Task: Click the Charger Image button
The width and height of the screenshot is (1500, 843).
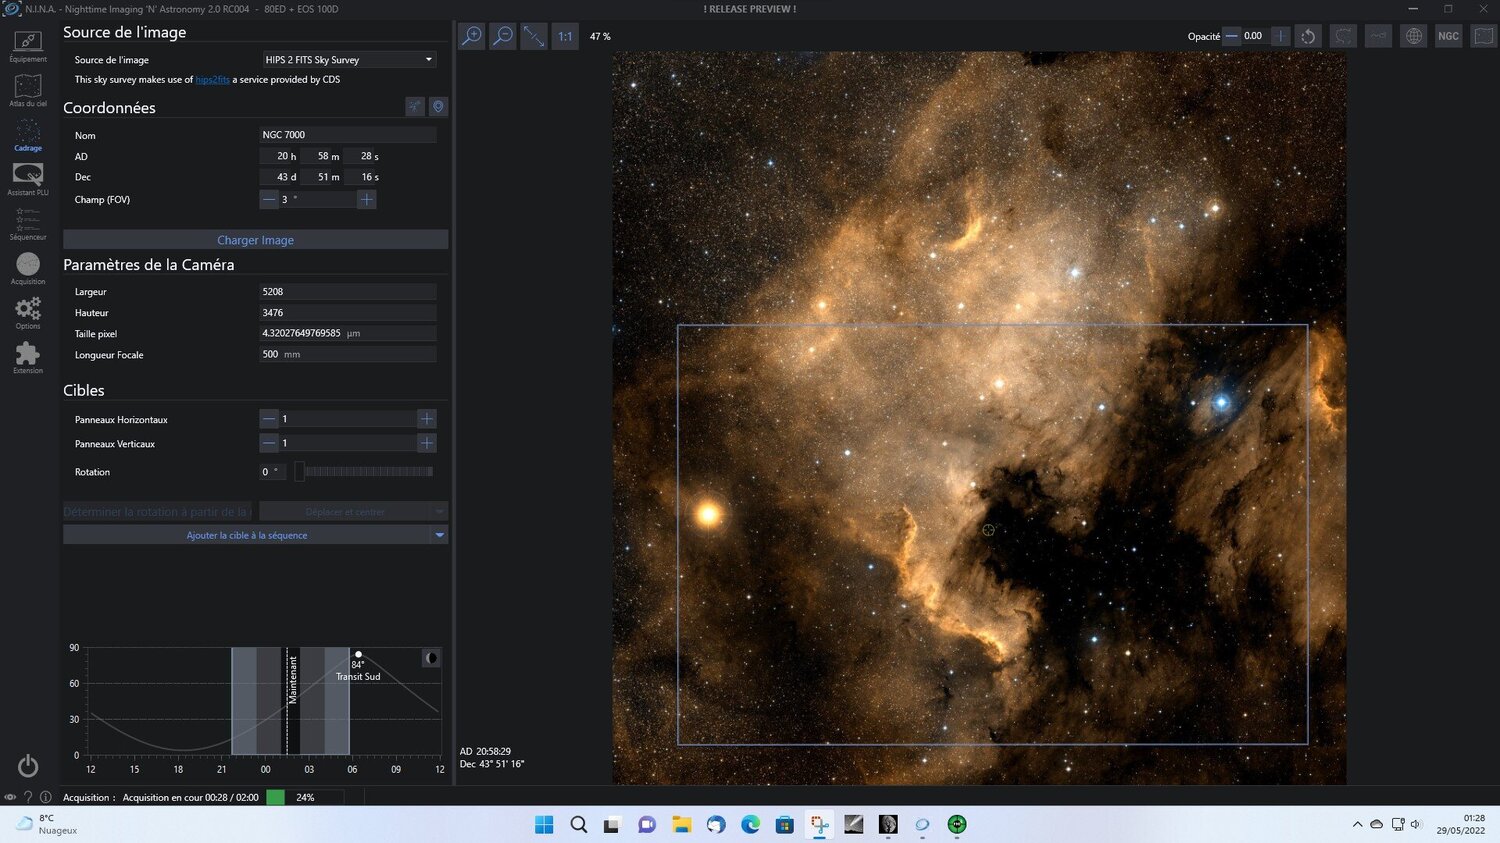Action: tap(255, 239)
